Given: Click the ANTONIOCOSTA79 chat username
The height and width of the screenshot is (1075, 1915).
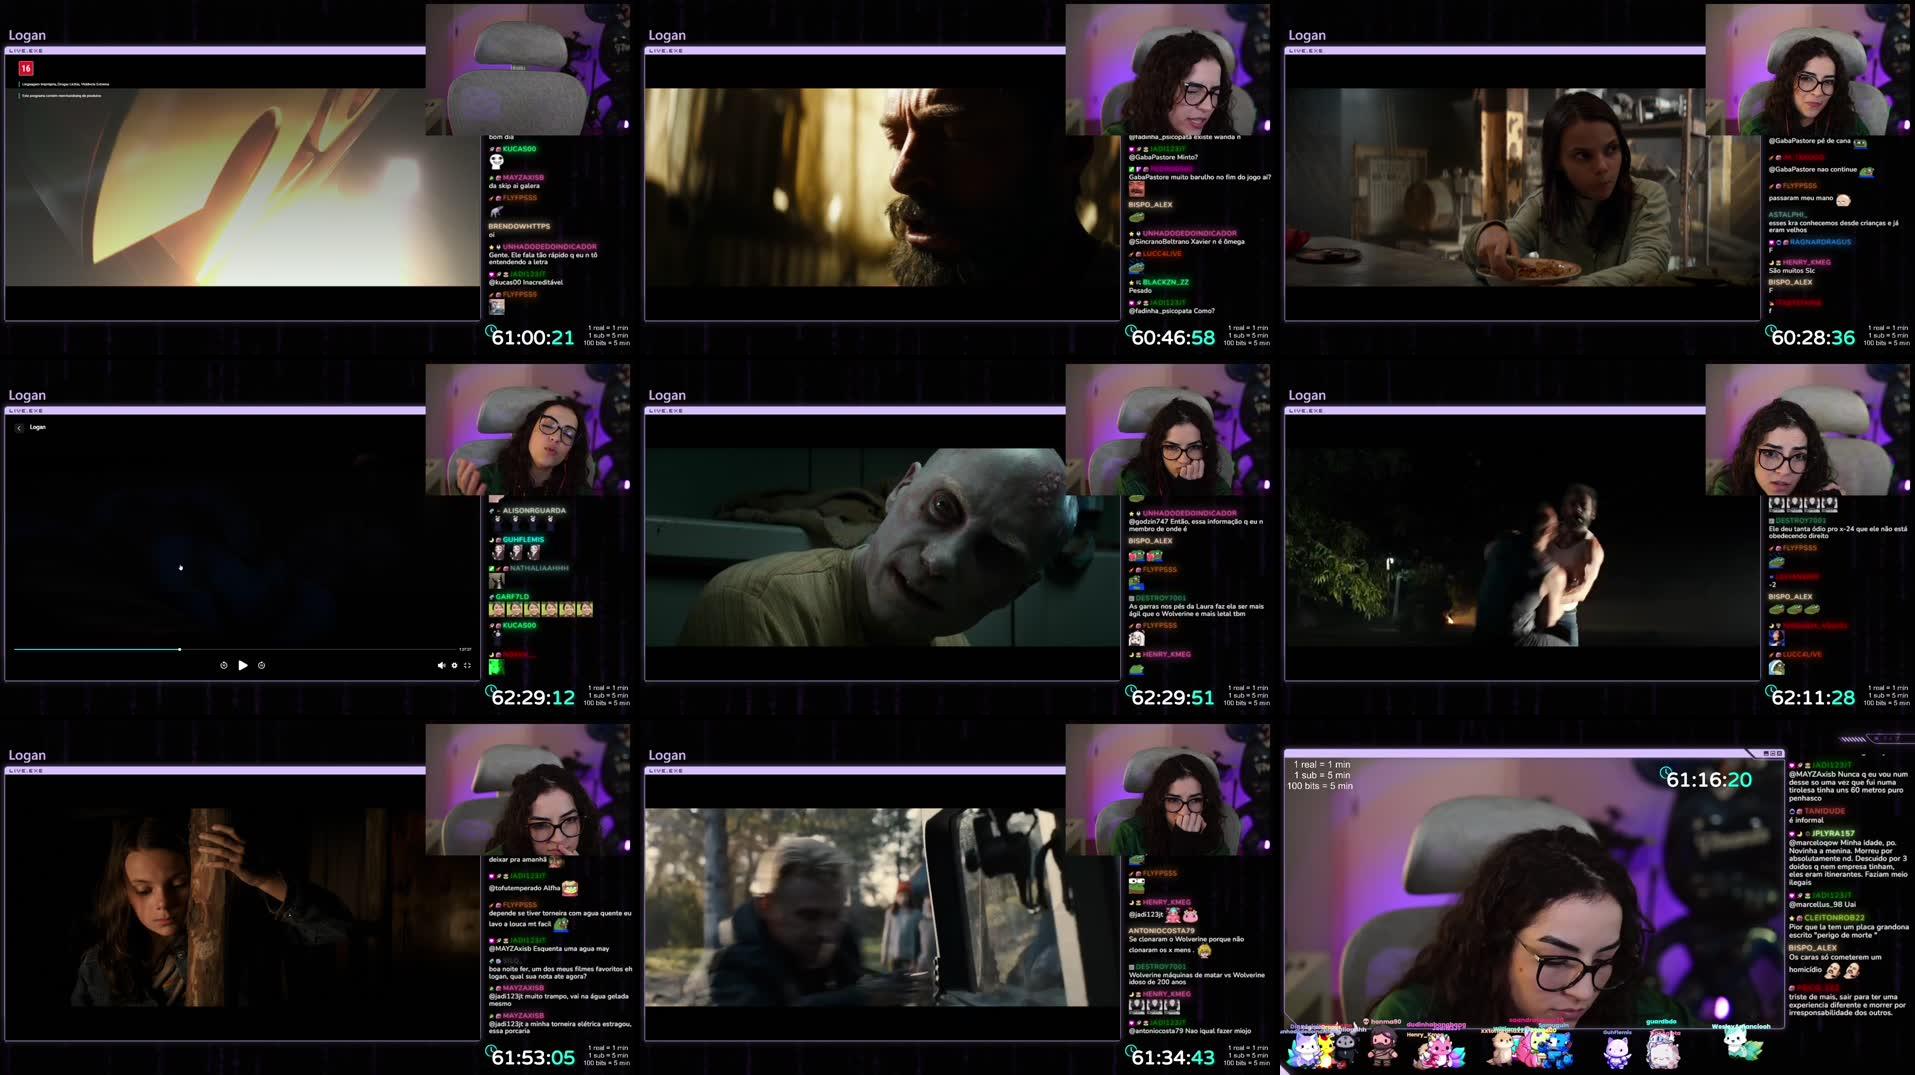Looking at the screenshot, I should click(x=1161, y=931).
